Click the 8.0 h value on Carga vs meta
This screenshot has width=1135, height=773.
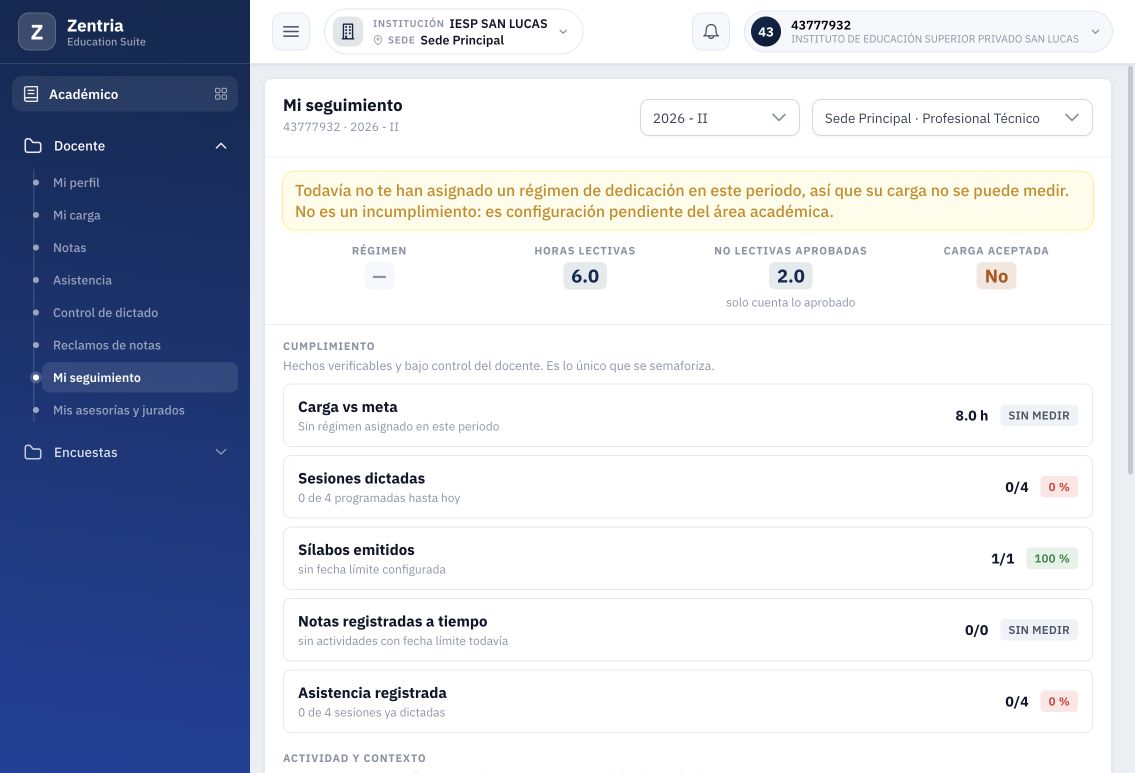click(x=971, y=415)
